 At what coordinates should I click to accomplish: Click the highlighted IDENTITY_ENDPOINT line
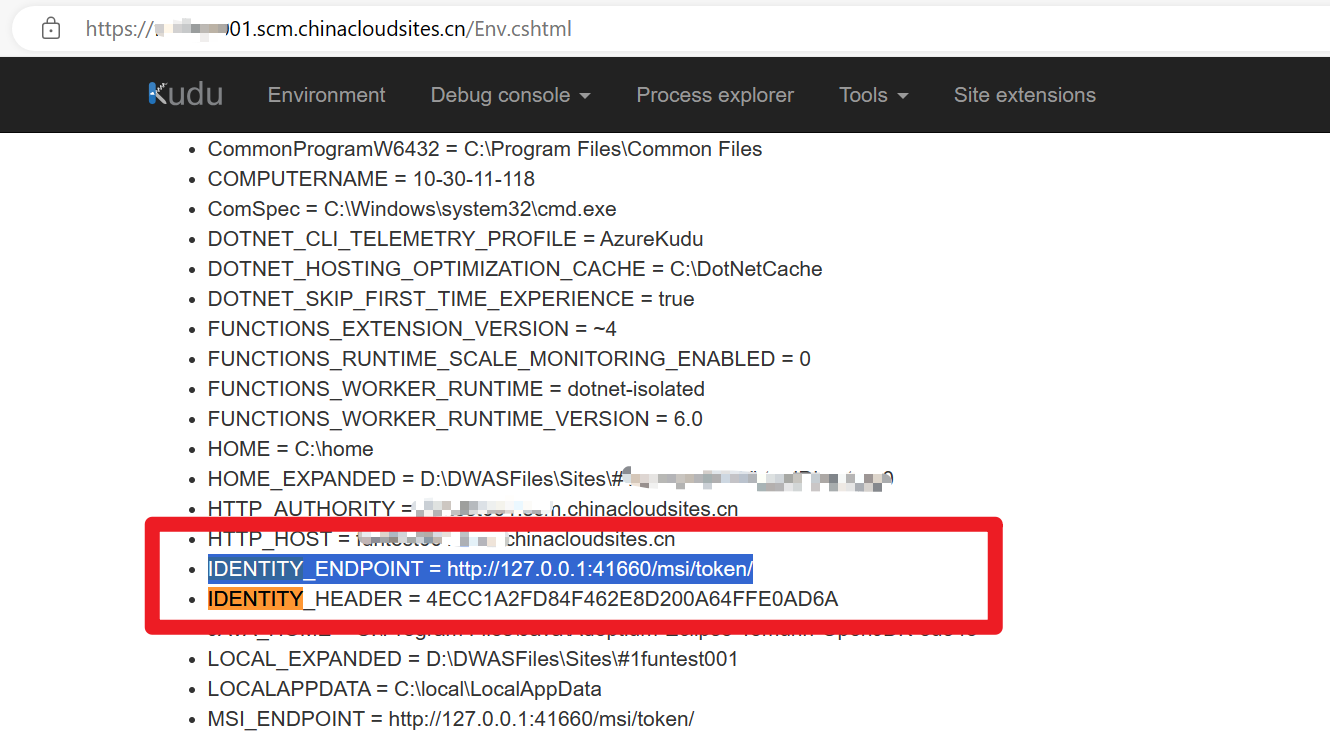pos(480,569)
